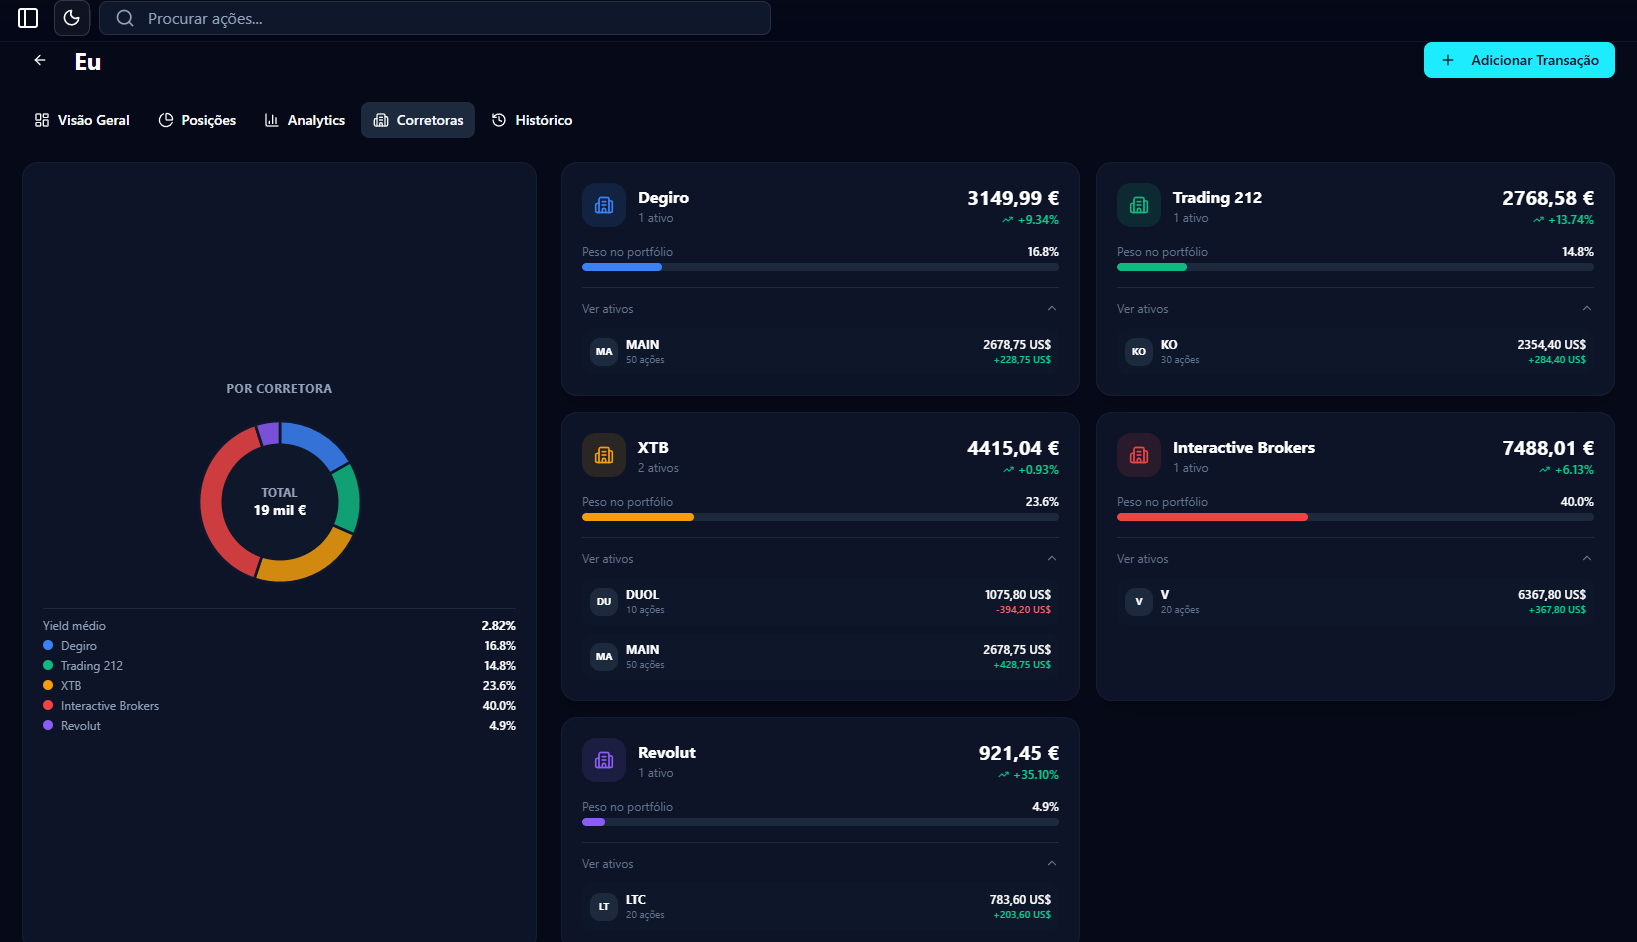Click the Revolut portfolio weight bar
This screenshot has height=942, width=1637.
(820, 822)
